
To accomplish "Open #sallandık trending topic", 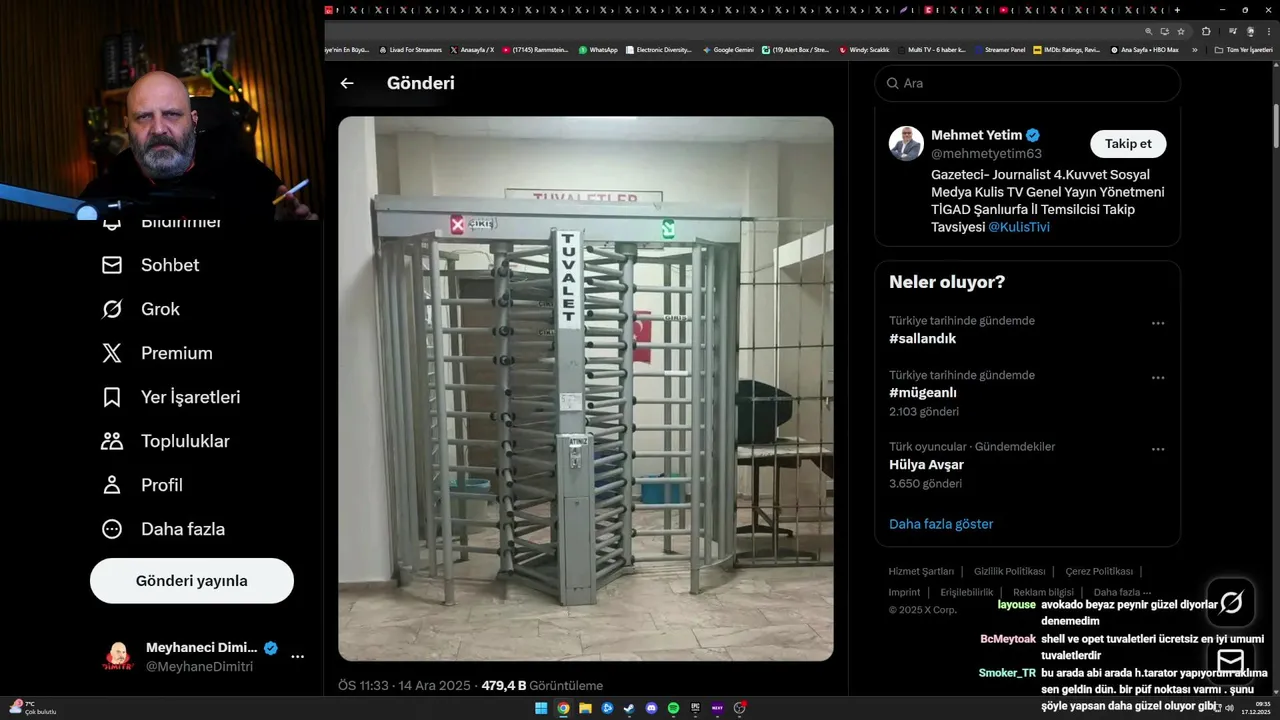I will (922, 339).
